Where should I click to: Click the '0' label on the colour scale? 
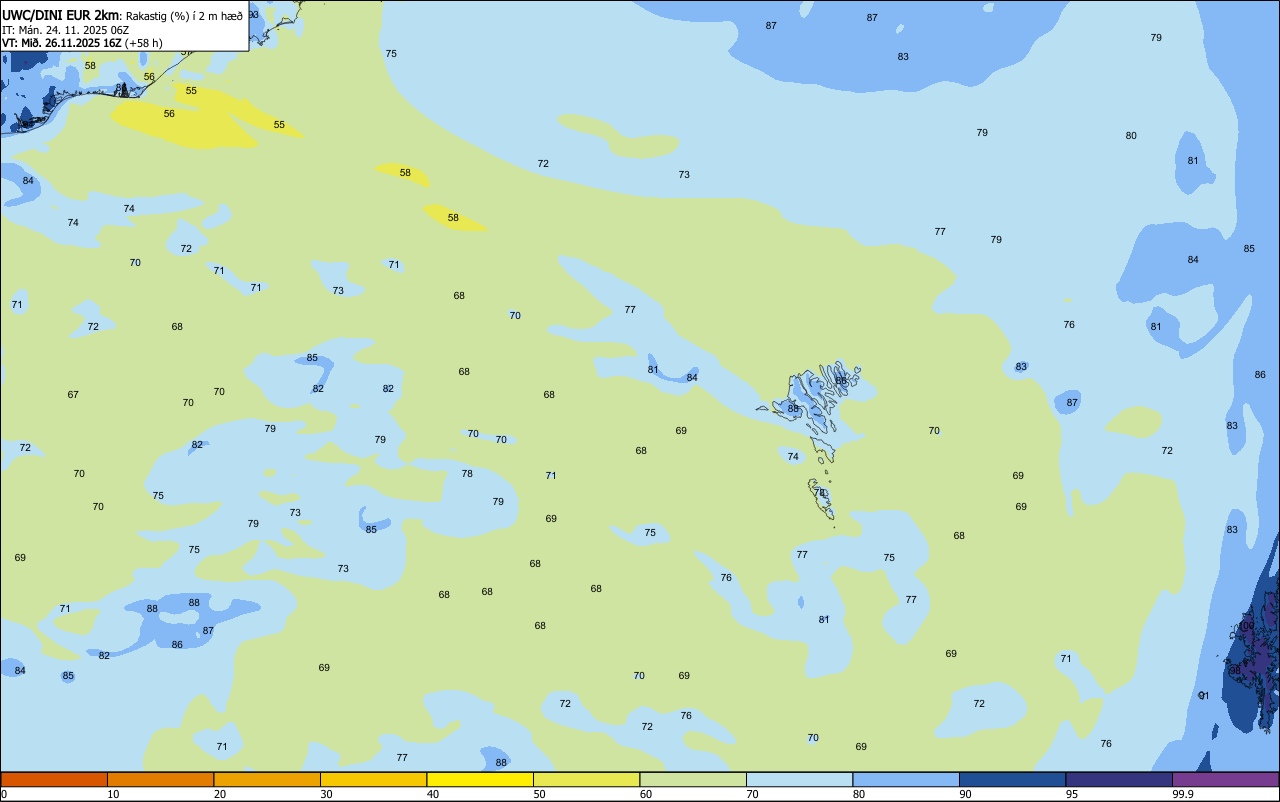pos(4,794)
